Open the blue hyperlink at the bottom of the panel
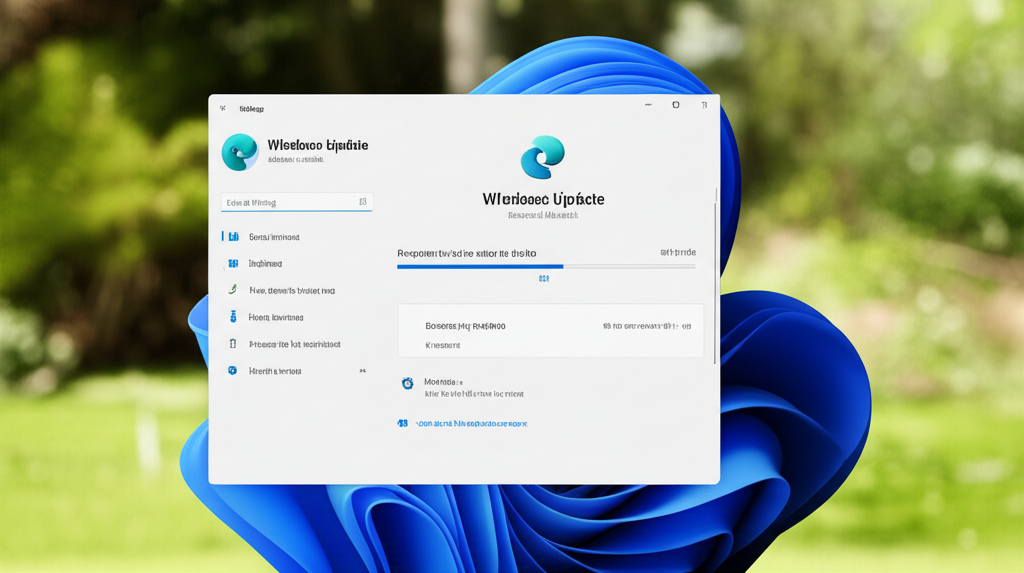Viewport: 1024px width, 573px height. click(469, 423)
